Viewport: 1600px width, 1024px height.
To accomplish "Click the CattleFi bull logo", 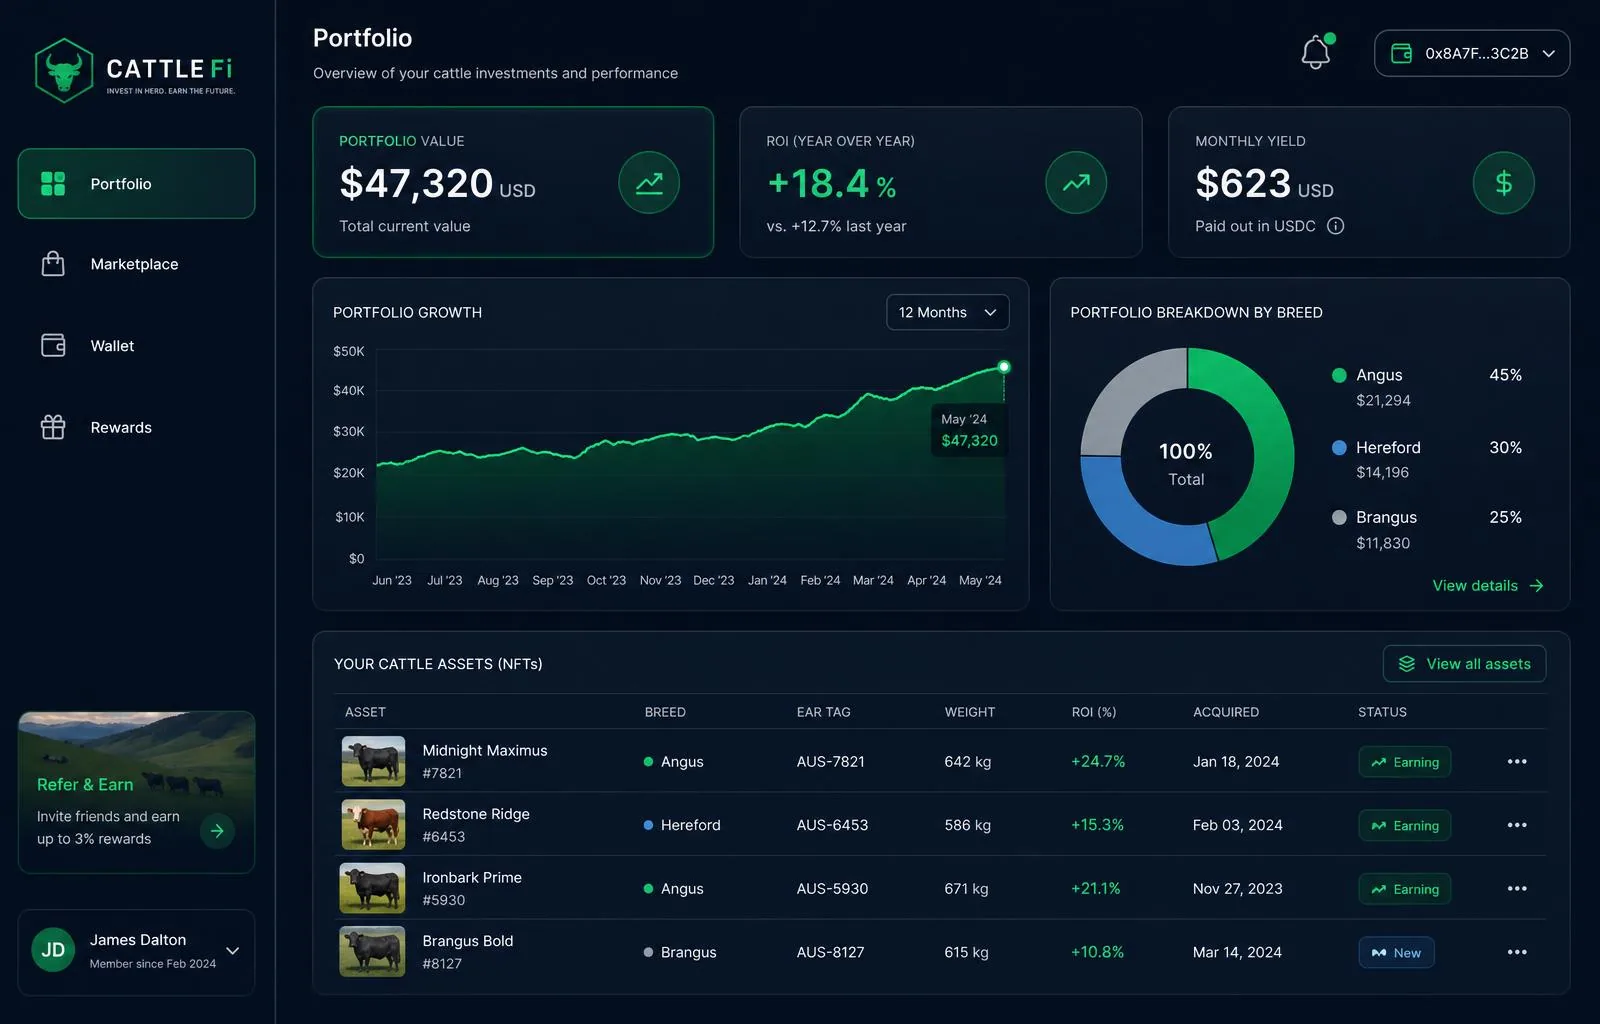I will [x=64, y=70].
